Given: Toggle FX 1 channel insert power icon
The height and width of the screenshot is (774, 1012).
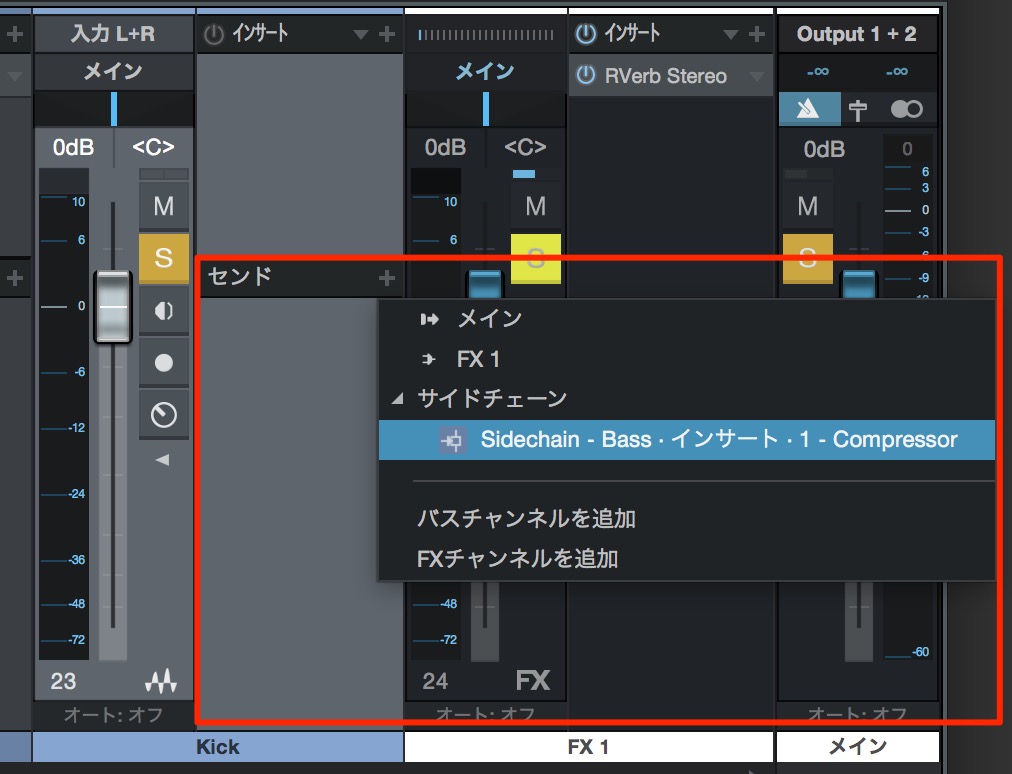Looking at the screenshot, I should tap(585, 34).
